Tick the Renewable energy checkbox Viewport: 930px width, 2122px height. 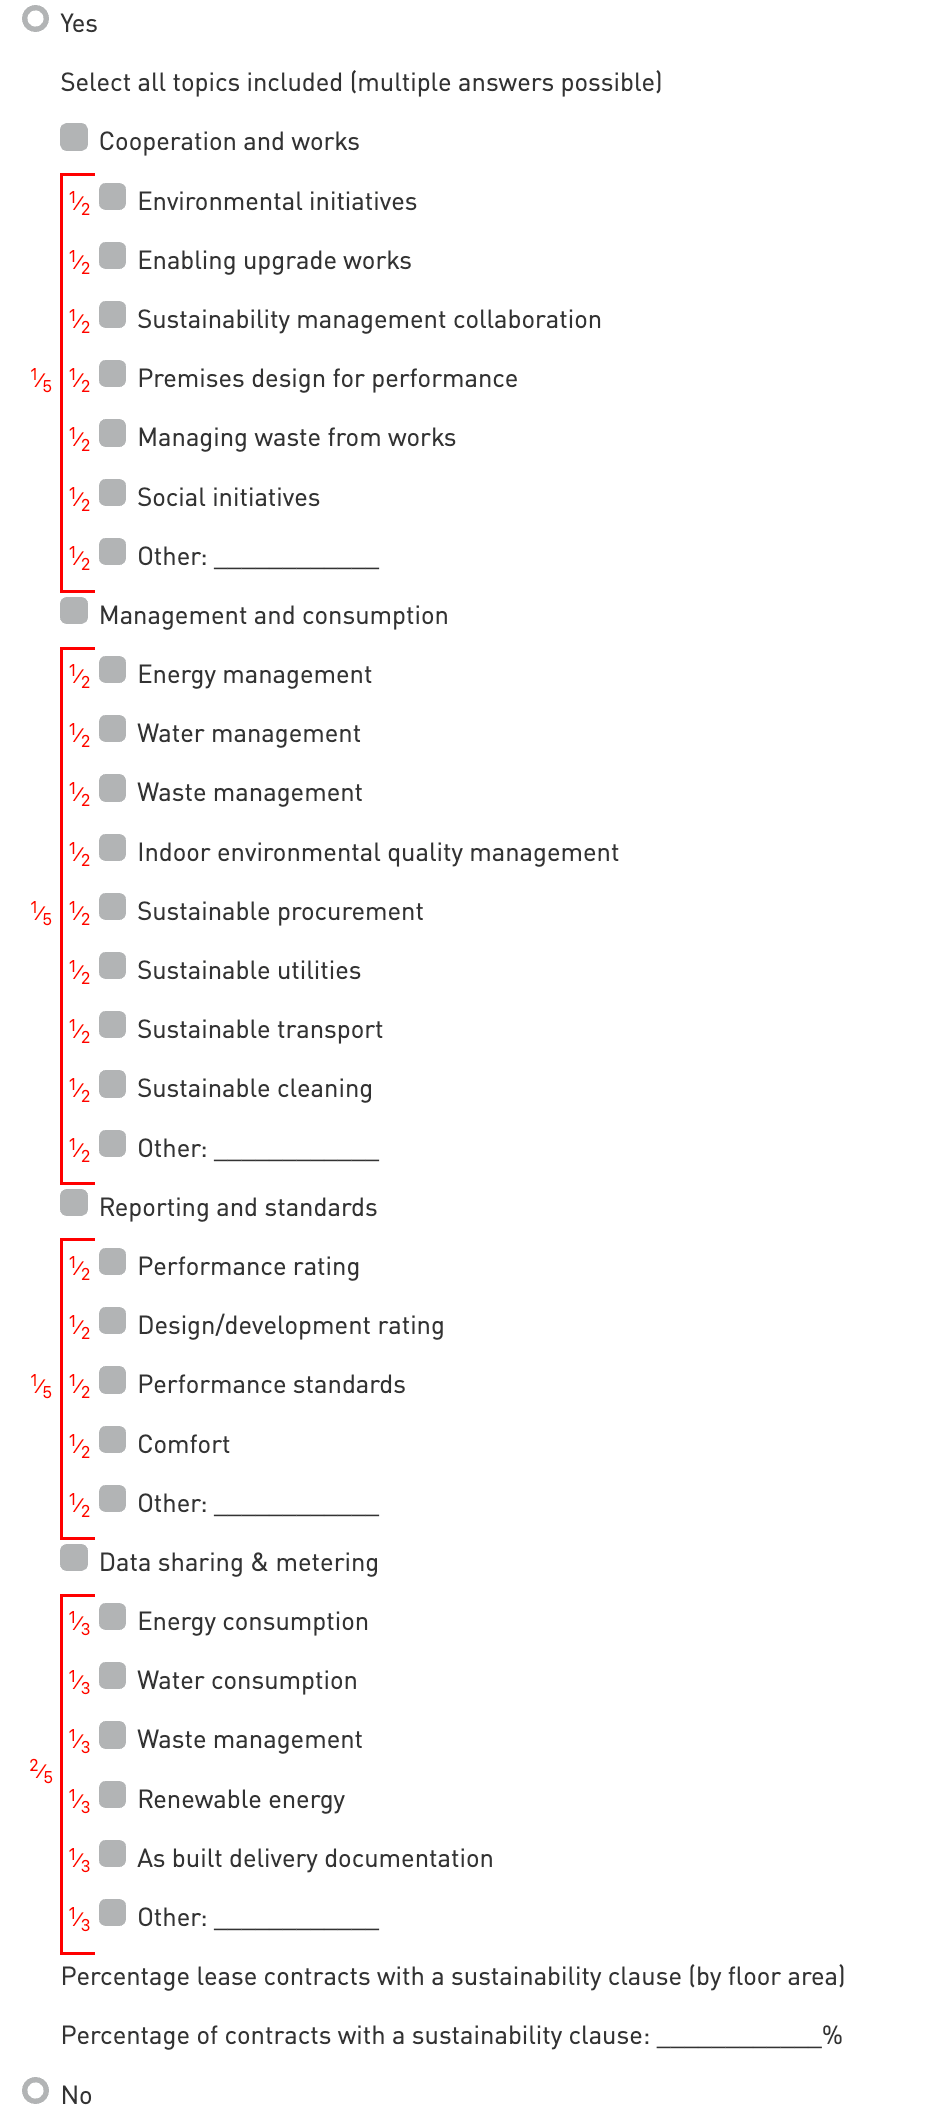pyautogui.click(x=113, y=1795)
